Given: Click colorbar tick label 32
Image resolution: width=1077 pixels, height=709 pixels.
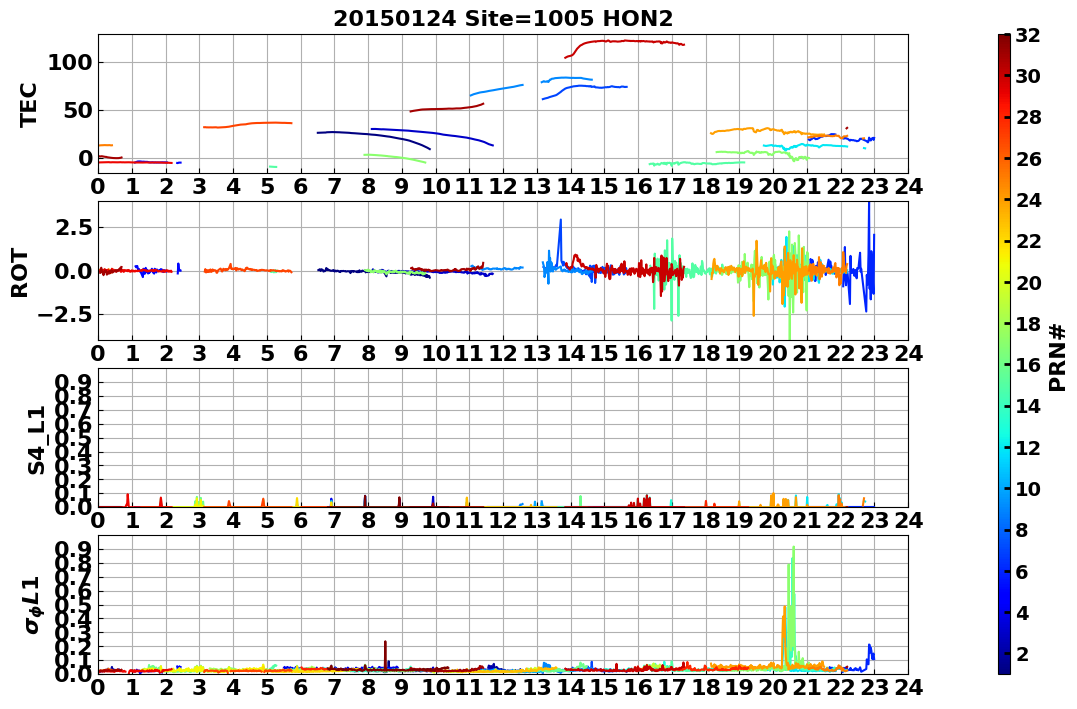Looking at the screenshot, I should click(x=1028, y=35).
